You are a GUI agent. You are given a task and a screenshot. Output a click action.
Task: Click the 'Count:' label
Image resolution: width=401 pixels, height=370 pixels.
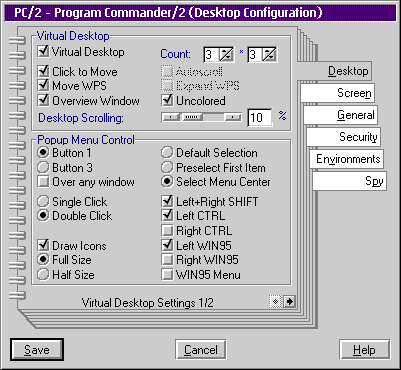pyautogui.click(x=175, y=54)
